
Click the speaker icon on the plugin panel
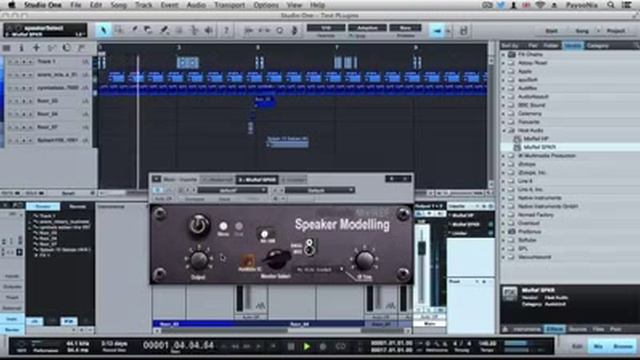(x=310, y=247)
